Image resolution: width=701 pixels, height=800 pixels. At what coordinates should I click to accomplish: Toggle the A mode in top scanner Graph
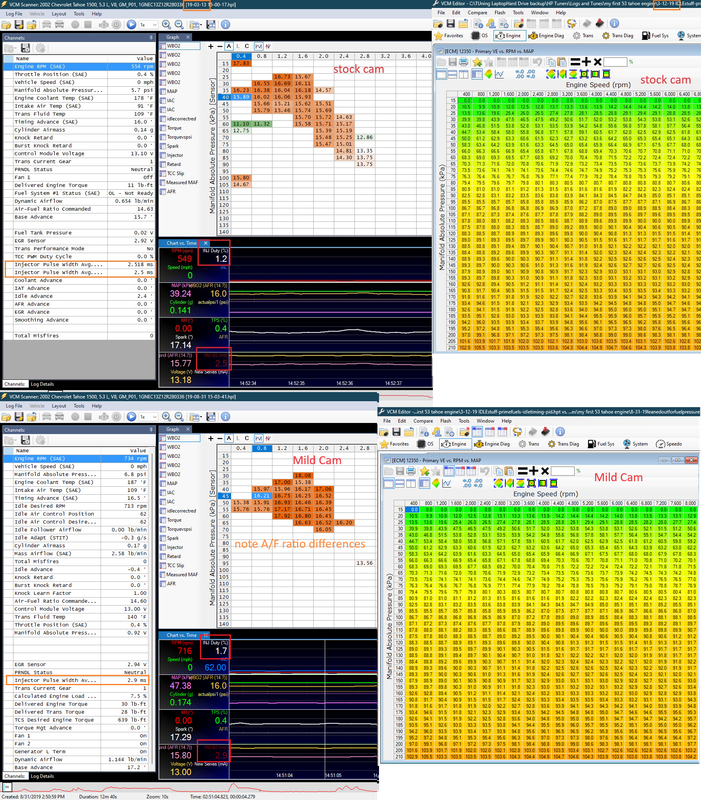229,46
